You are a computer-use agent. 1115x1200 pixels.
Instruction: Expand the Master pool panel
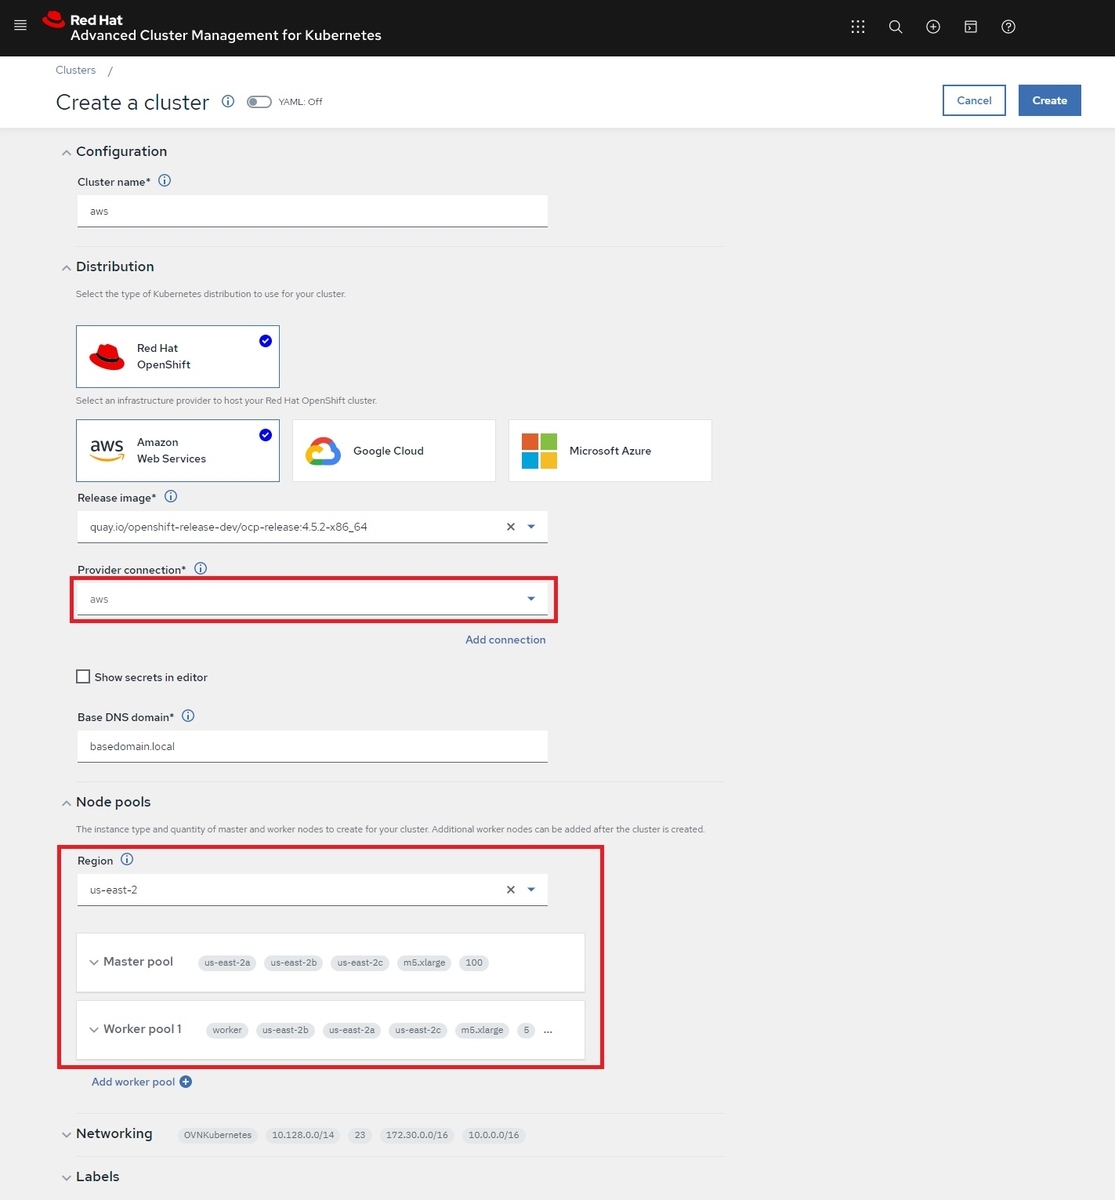pyautogui.click(x=94, y=962)
